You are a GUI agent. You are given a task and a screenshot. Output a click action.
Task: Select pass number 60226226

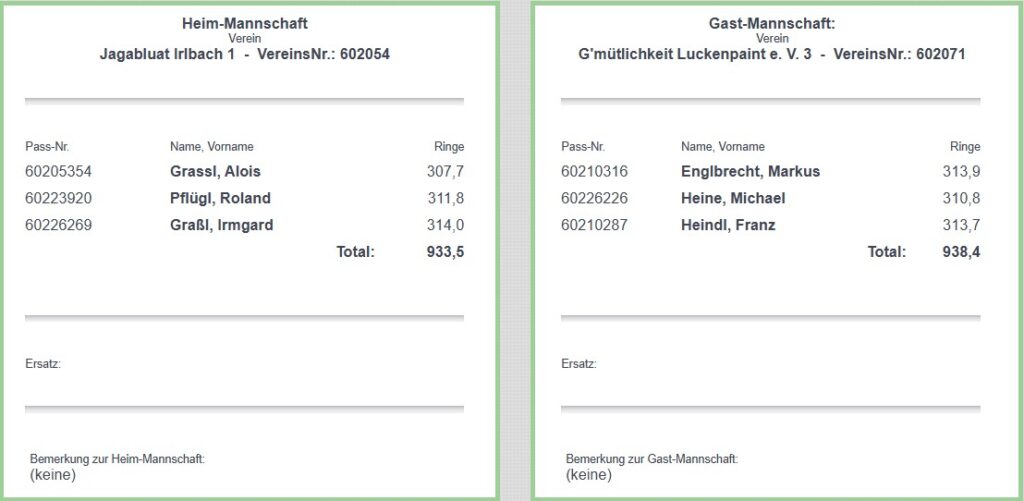point(594,198)
